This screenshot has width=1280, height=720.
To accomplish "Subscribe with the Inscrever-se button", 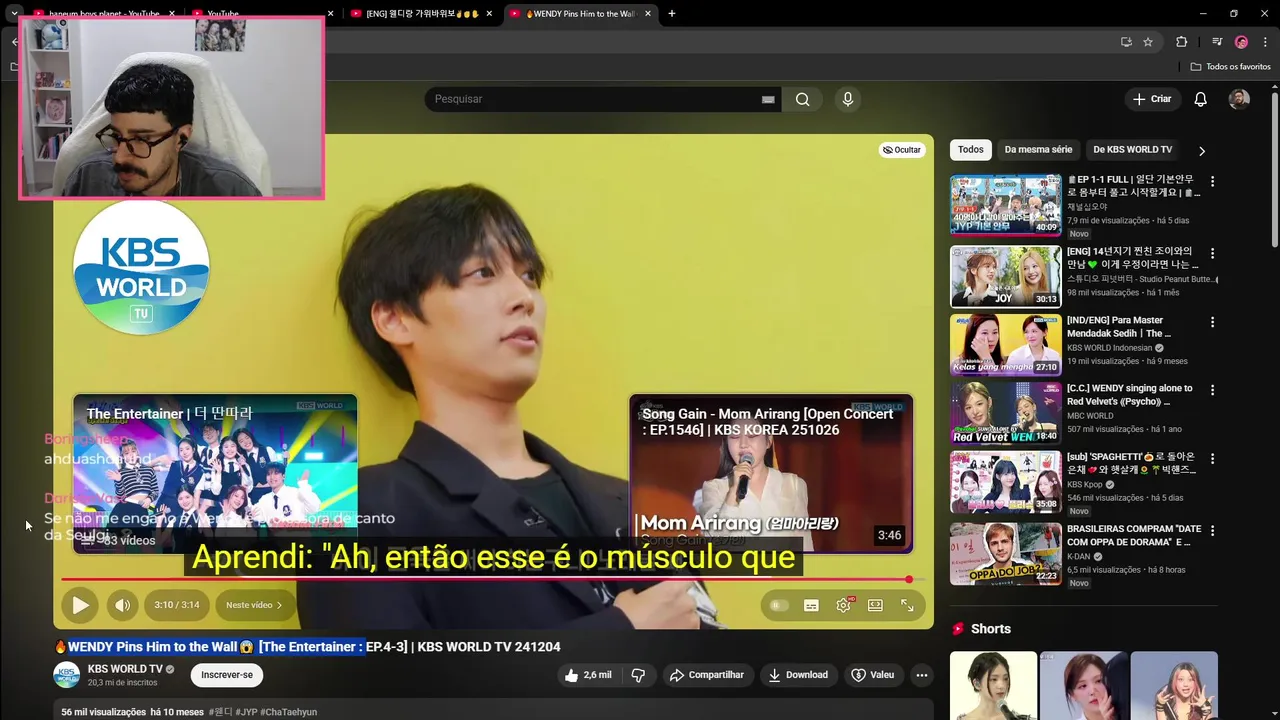I will click(227, 675).
